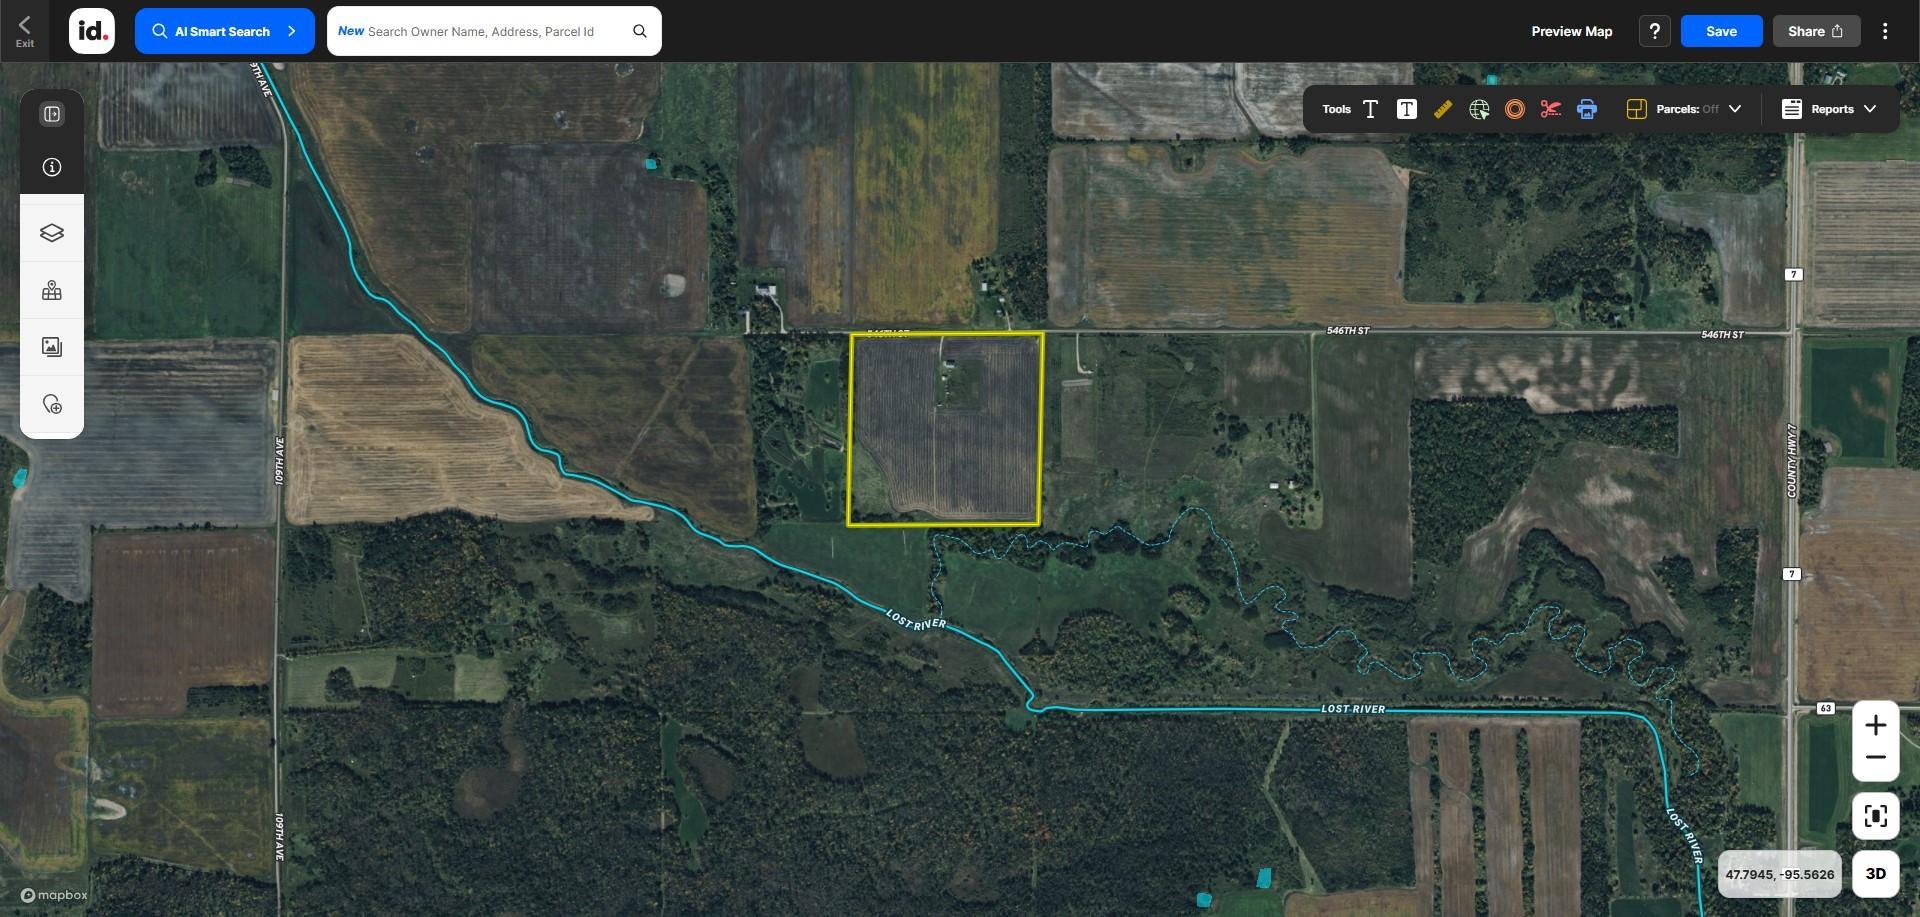Save the map

1720,31
